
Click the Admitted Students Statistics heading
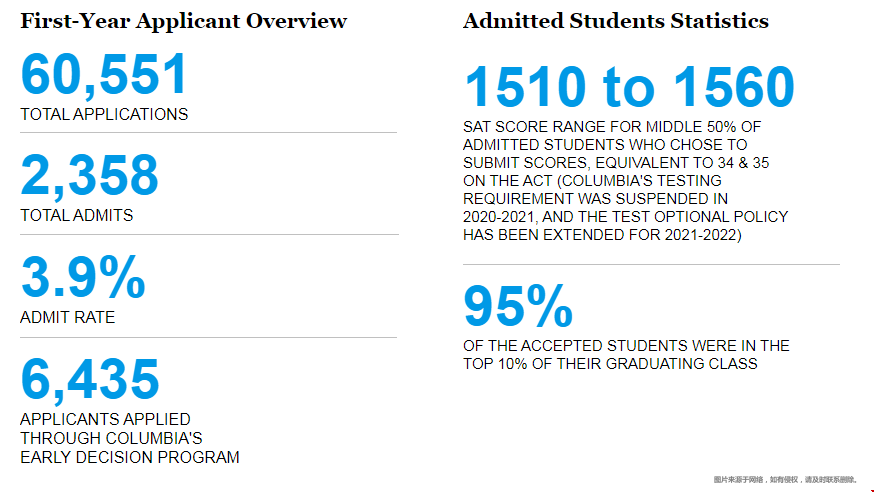coord(616,21)
